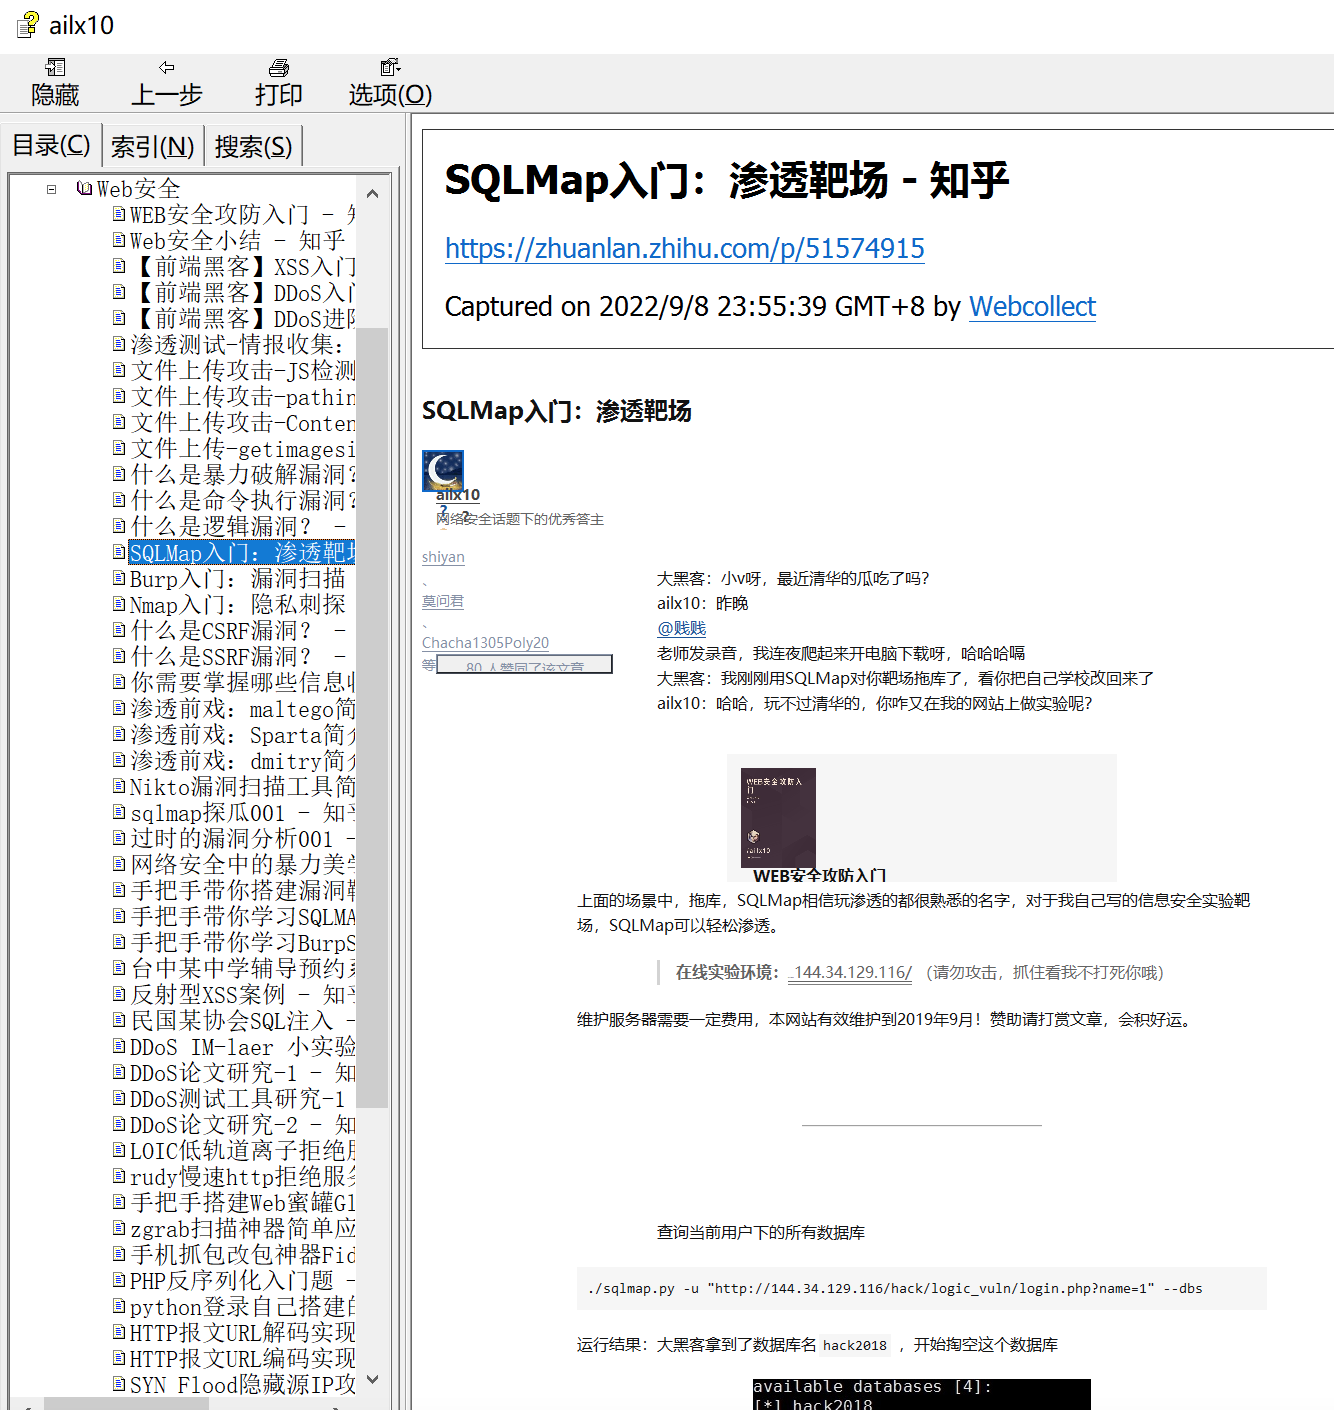Select 【前端黑客】XSS入门 tree topic
1334x1410 pixels.
click(x=241, y=266)
